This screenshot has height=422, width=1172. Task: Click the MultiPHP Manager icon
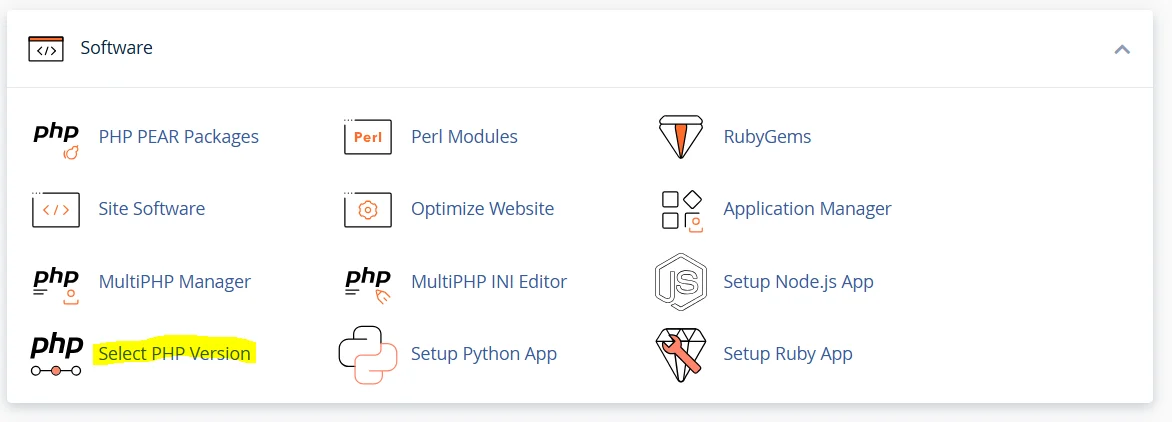pyautogui.click(x=56, y=286)
